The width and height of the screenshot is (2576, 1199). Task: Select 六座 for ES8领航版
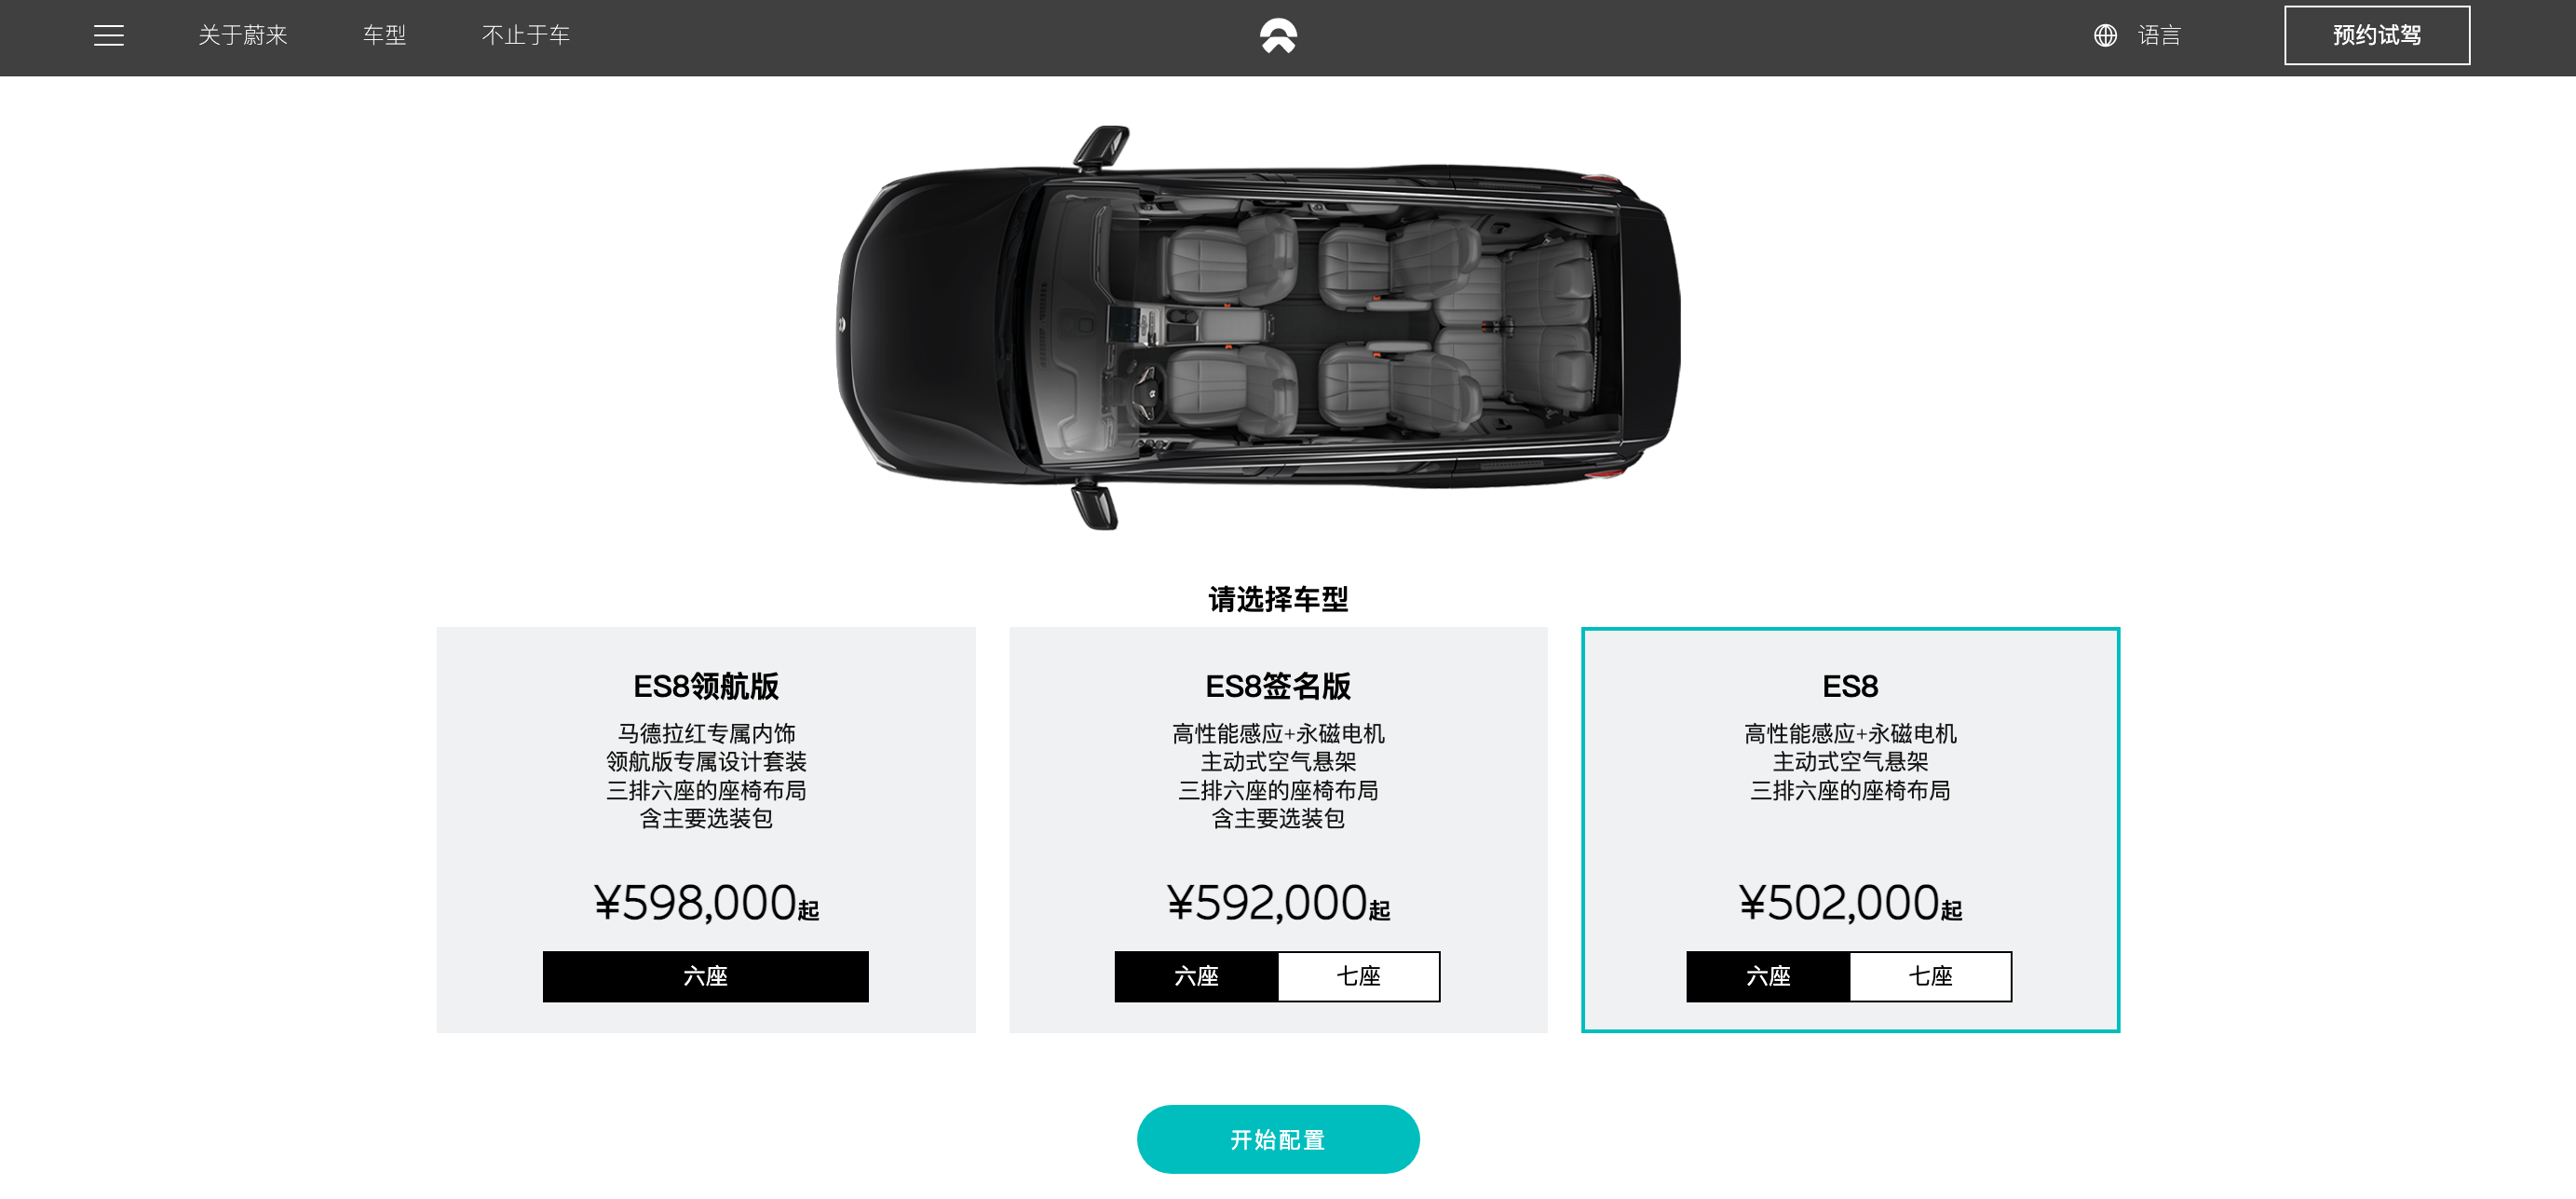[x=705, y=976]
